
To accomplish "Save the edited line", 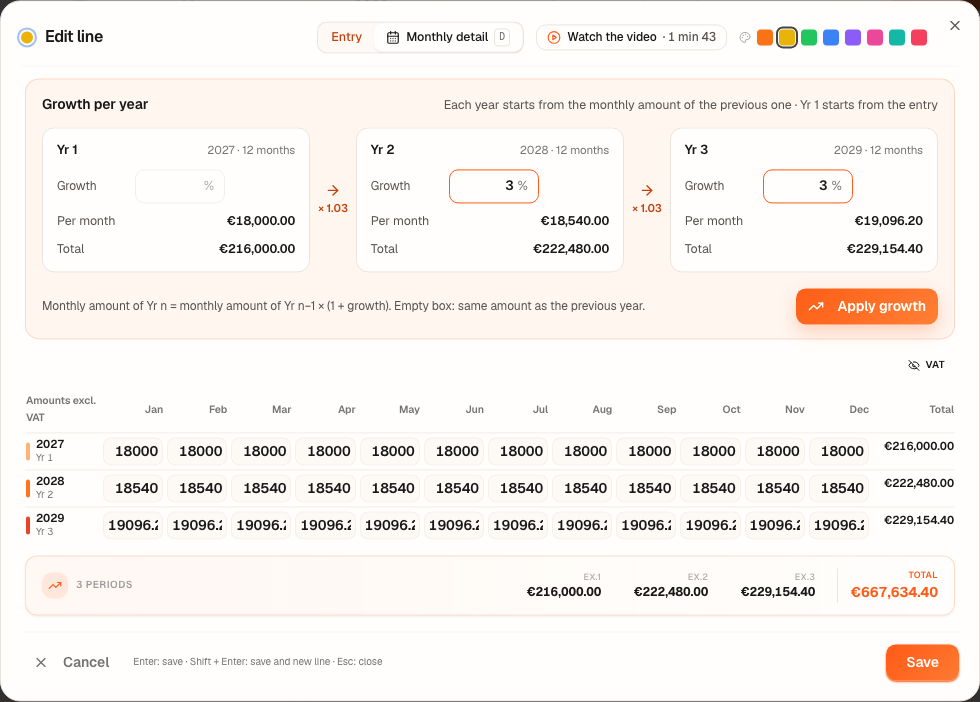I will tap(922, 662).
